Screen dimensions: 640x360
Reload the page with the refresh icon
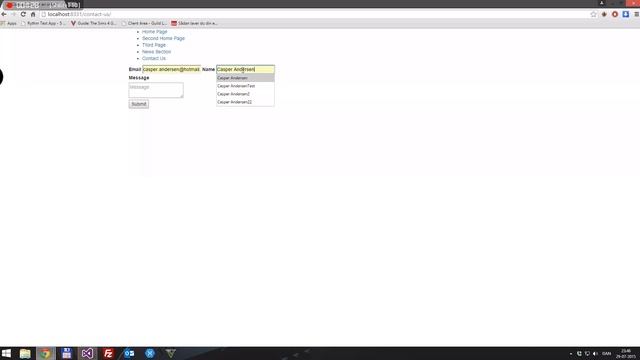23,14
